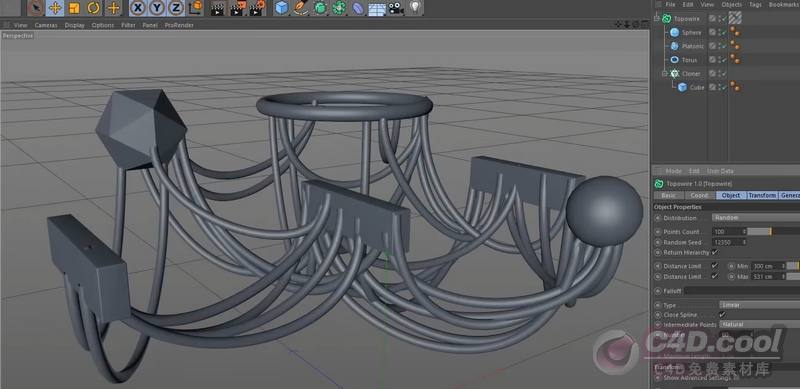Collapse the Cloner hierarchy
This screenshot has width=800, height=389.
[x=665, y=74]
